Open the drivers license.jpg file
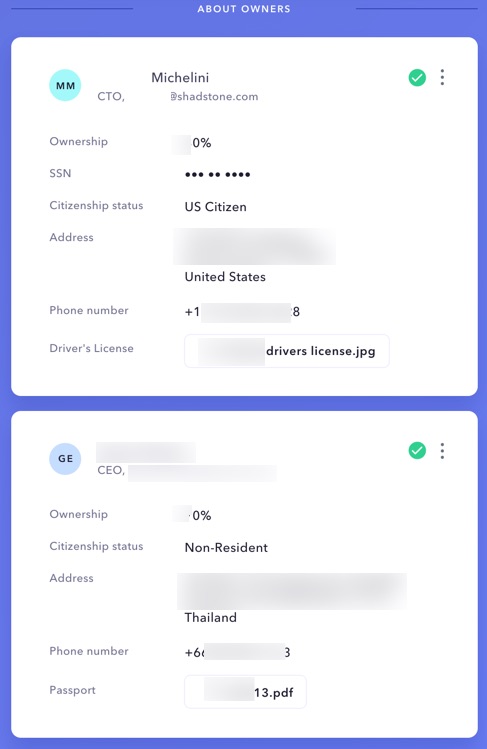This screenshot has width=487, height=749. point(287,351)
